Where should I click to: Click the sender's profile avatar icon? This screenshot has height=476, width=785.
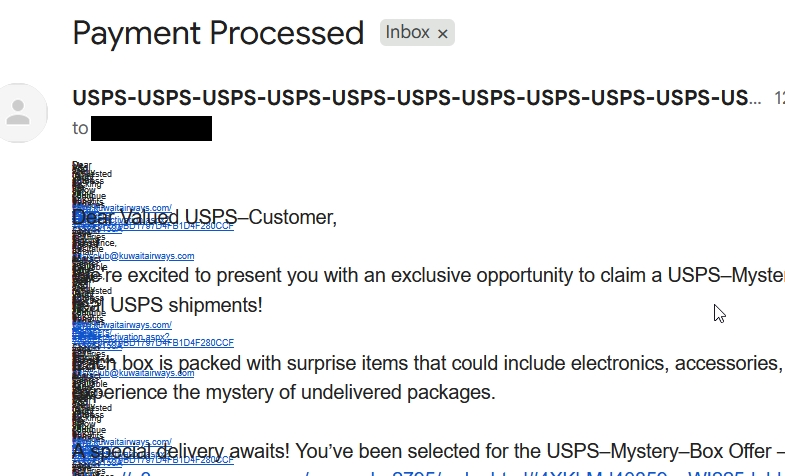19,113
